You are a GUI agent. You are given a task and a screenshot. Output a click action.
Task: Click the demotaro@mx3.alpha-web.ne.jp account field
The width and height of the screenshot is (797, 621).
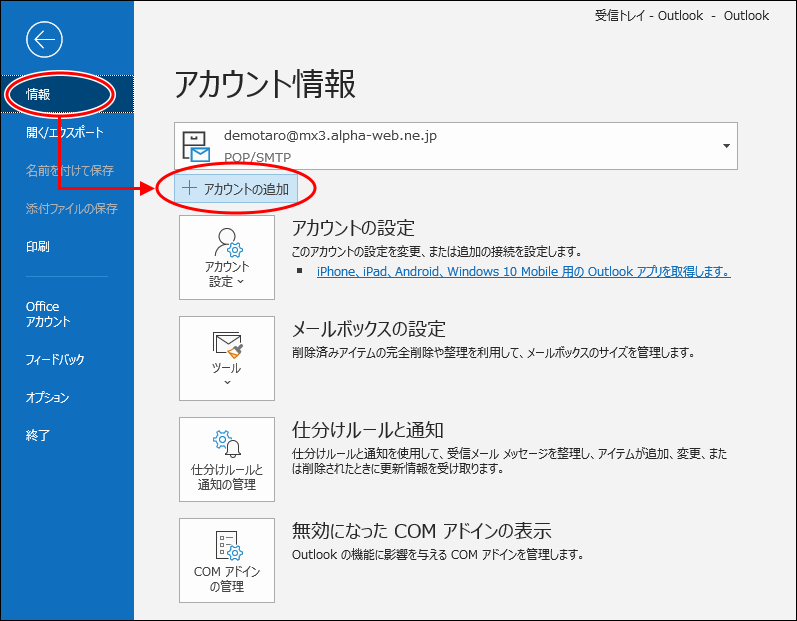(x=455, y=146)
